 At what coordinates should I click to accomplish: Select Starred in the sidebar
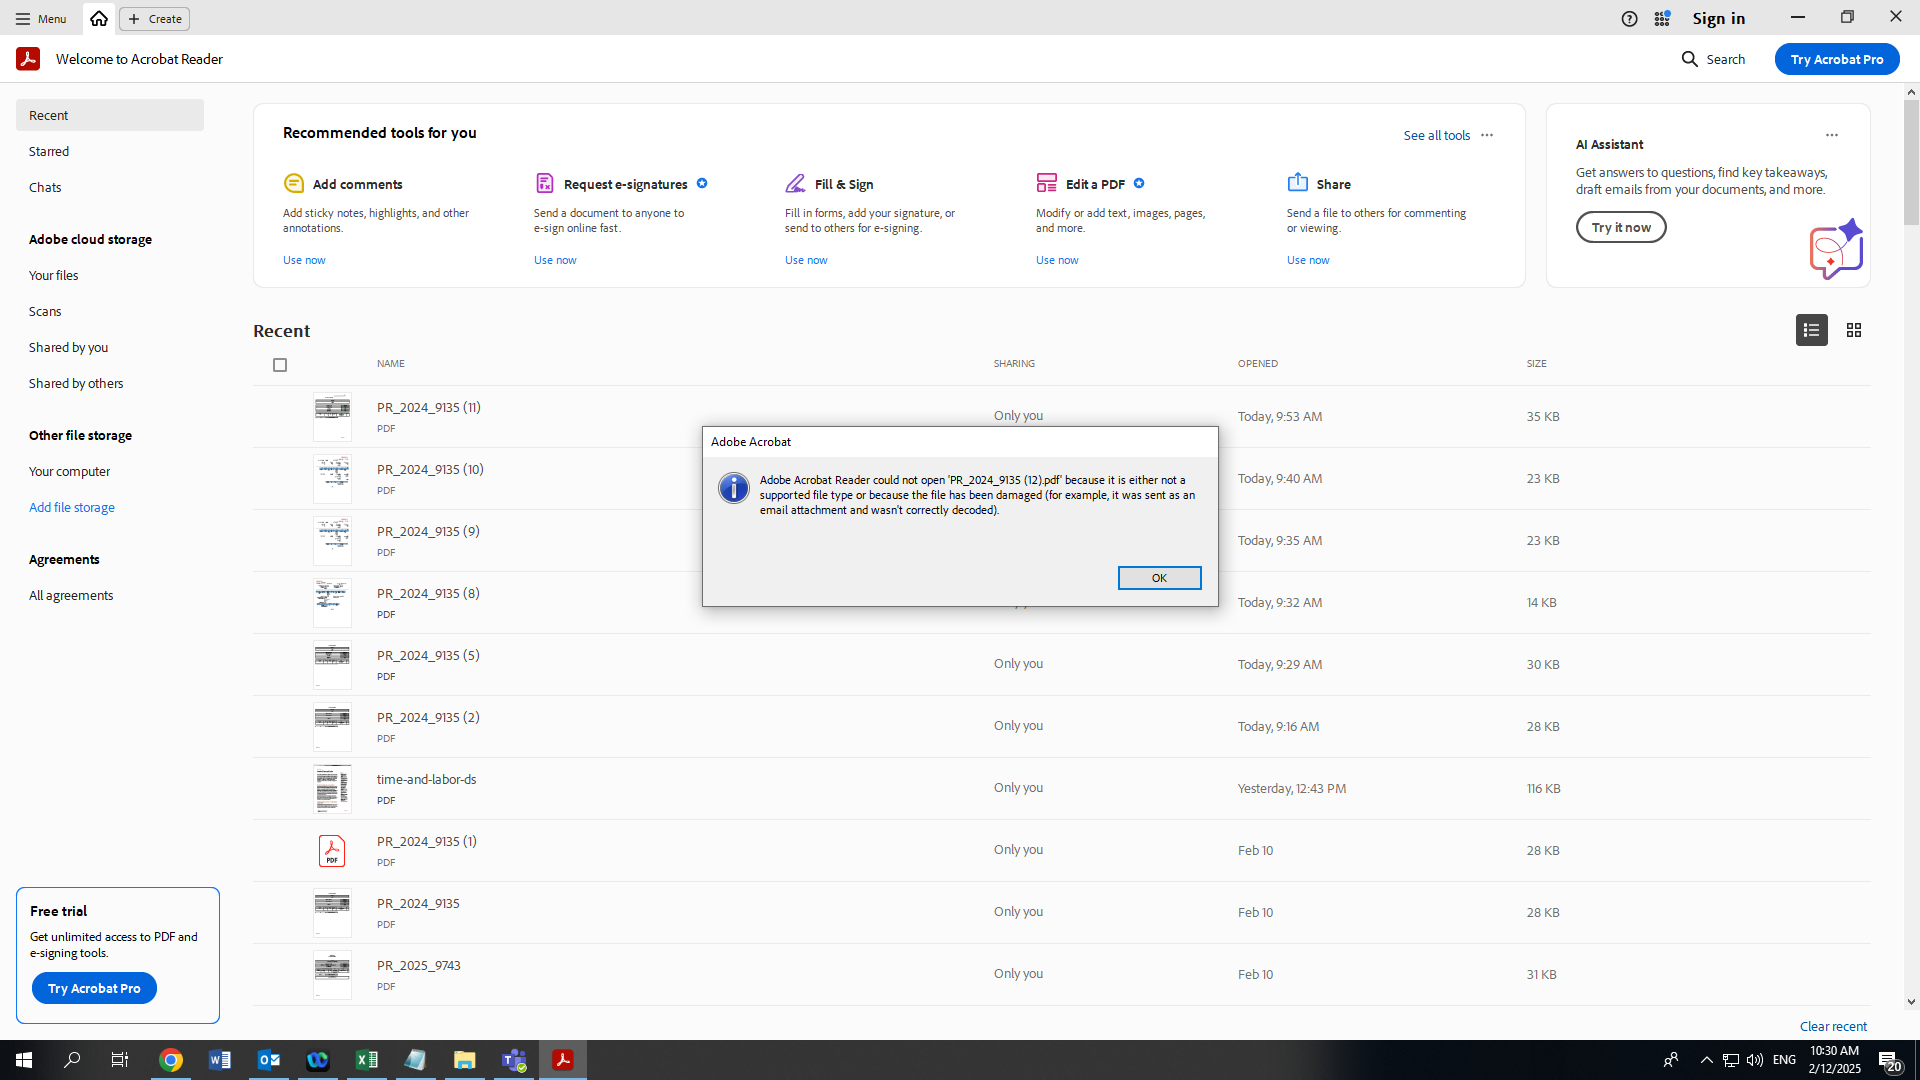pos(49,151)
